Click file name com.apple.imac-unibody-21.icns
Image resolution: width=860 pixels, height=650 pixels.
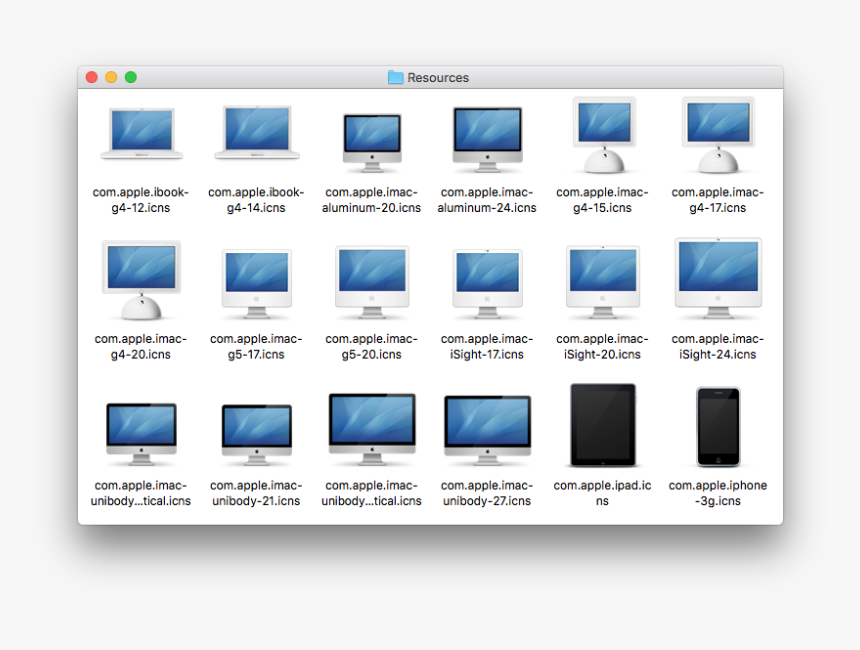click(256, 493)
